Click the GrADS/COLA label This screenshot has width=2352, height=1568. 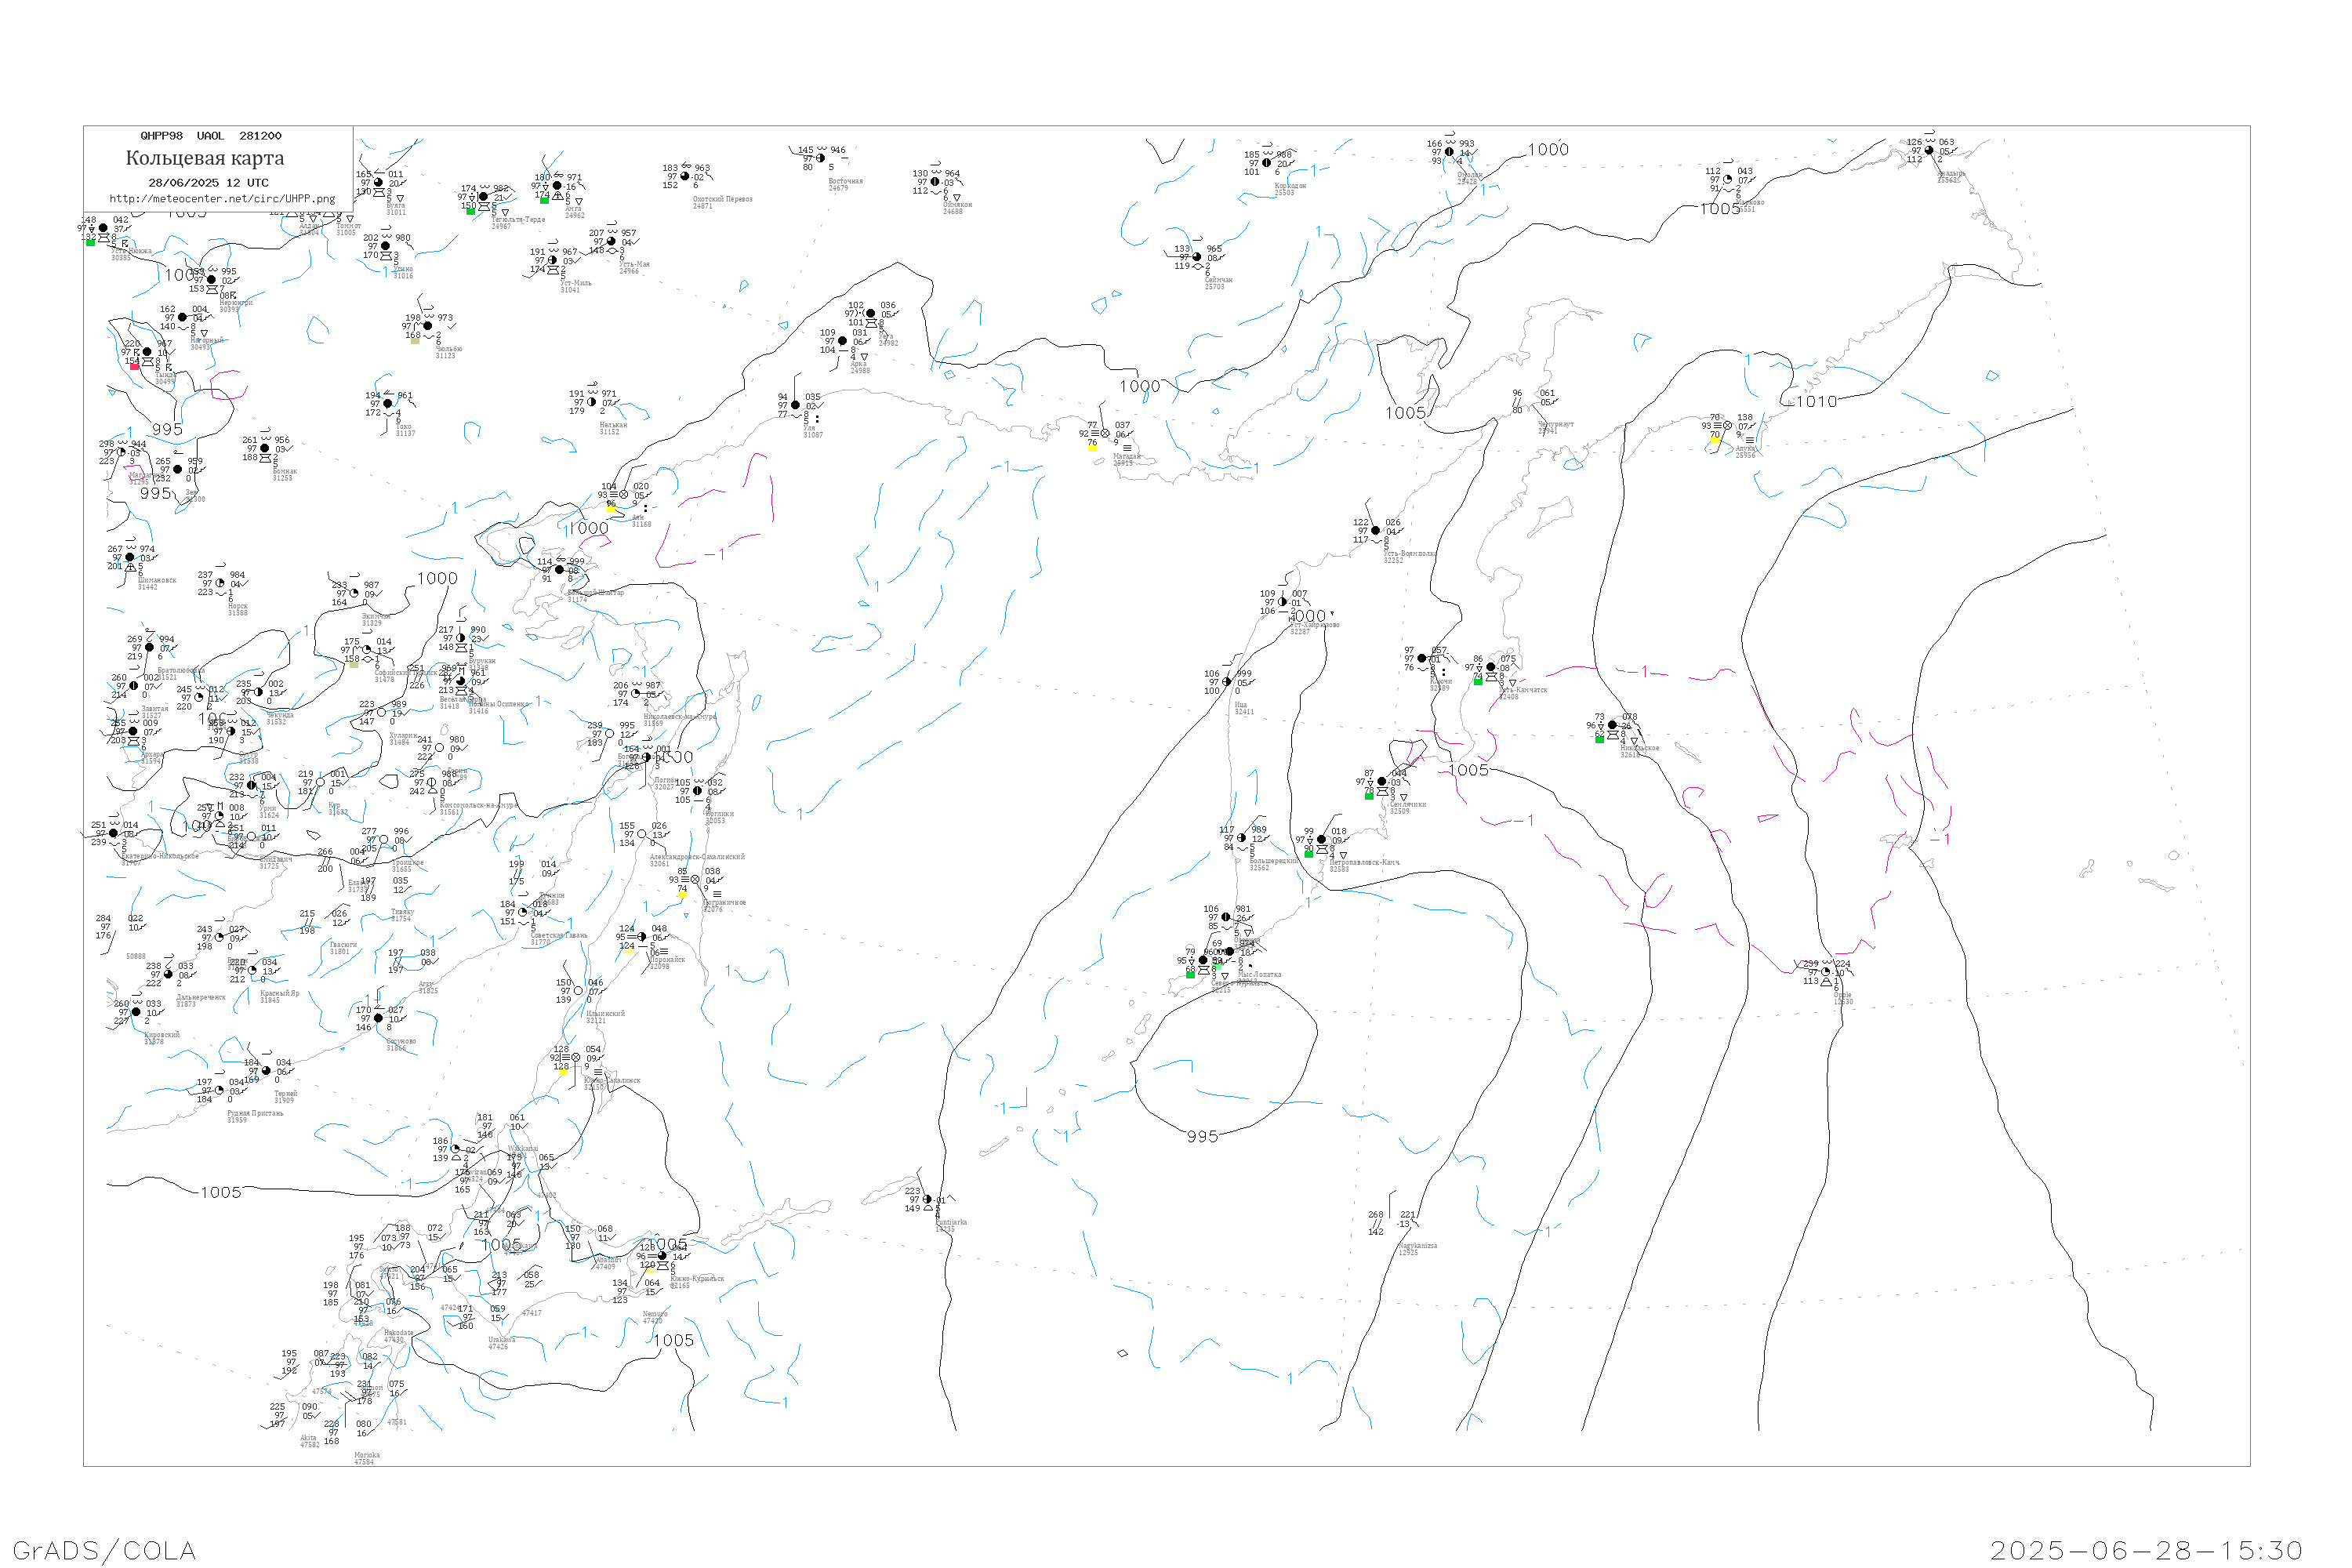click(104, 1551)
